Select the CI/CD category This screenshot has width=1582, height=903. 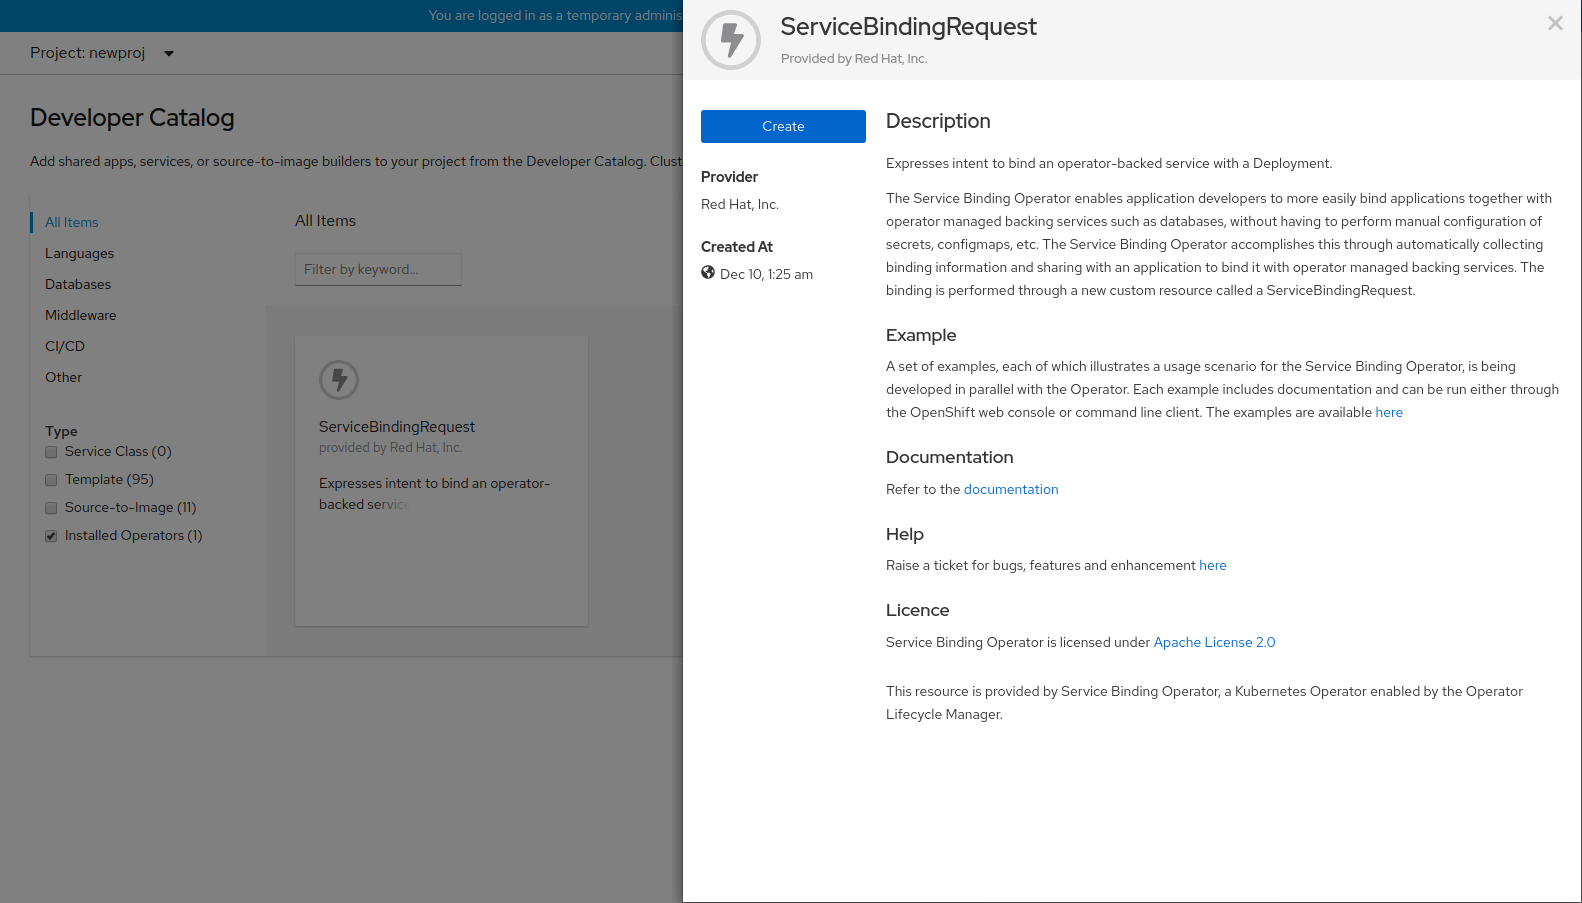[x=65, y=346]
